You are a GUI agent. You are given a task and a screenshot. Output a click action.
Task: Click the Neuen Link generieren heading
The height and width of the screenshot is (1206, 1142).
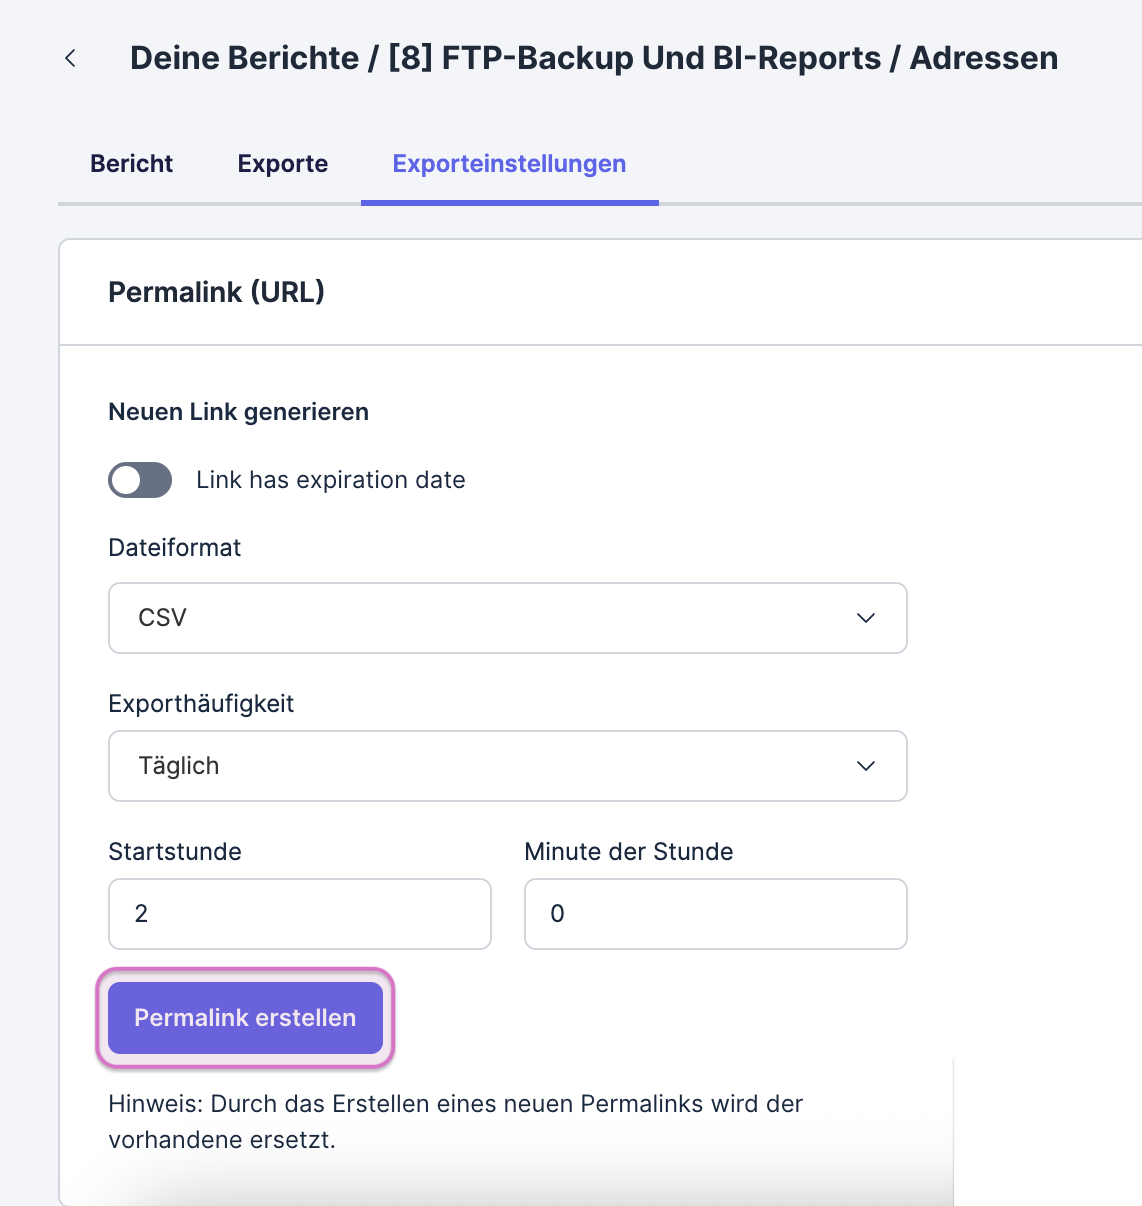click(x=238, y=412)
